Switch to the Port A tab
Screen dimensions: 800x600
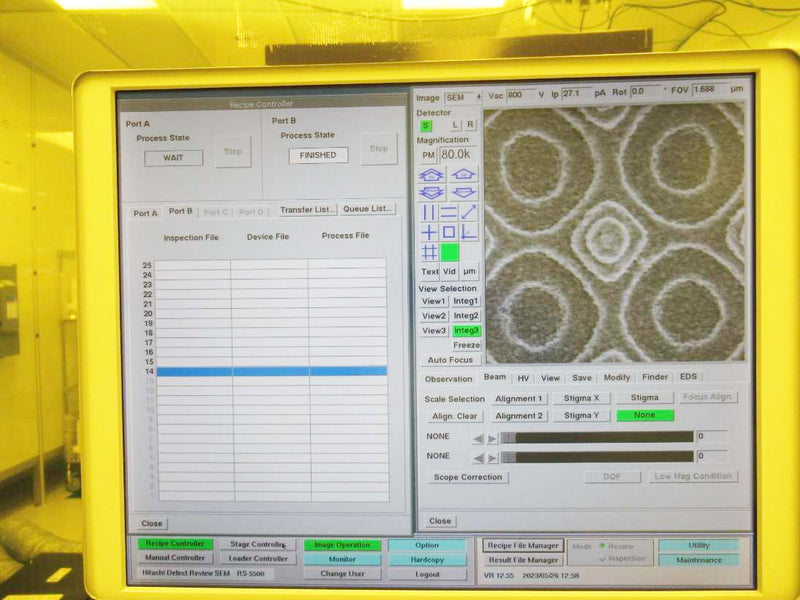point(145,213)
